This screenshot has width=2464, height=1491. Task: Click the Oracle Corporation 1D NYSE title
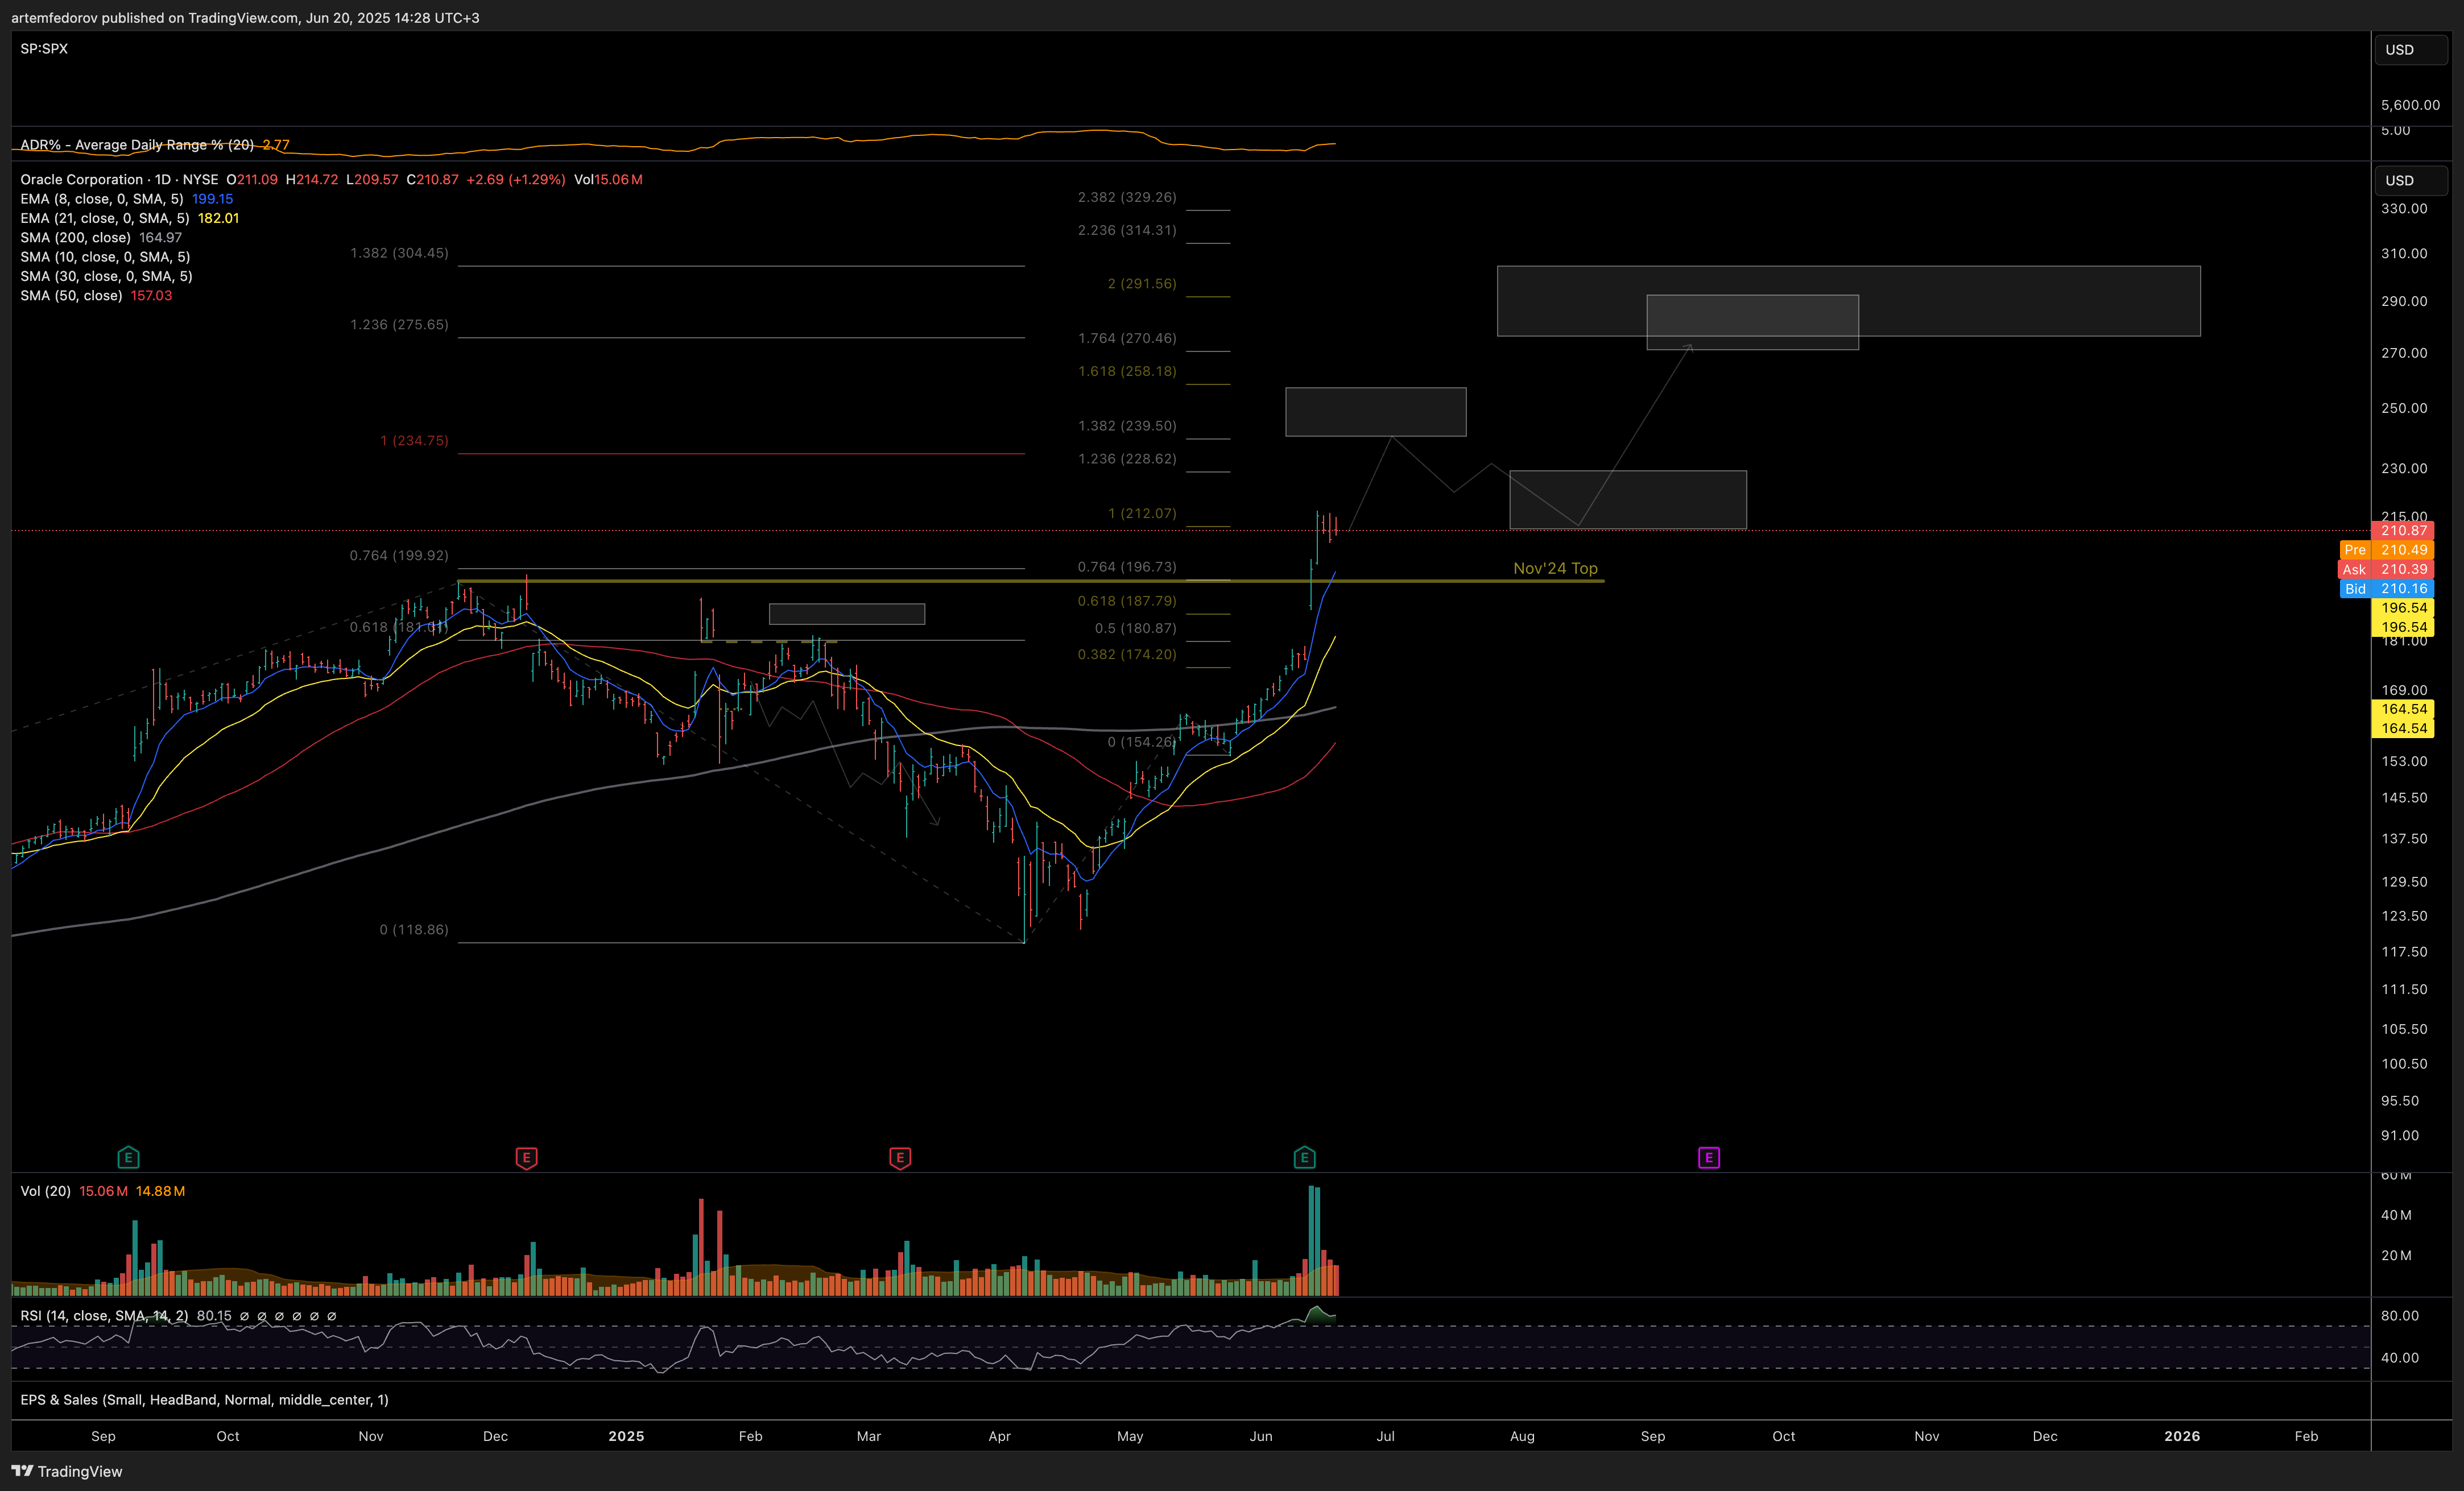(x=119, y=180)
